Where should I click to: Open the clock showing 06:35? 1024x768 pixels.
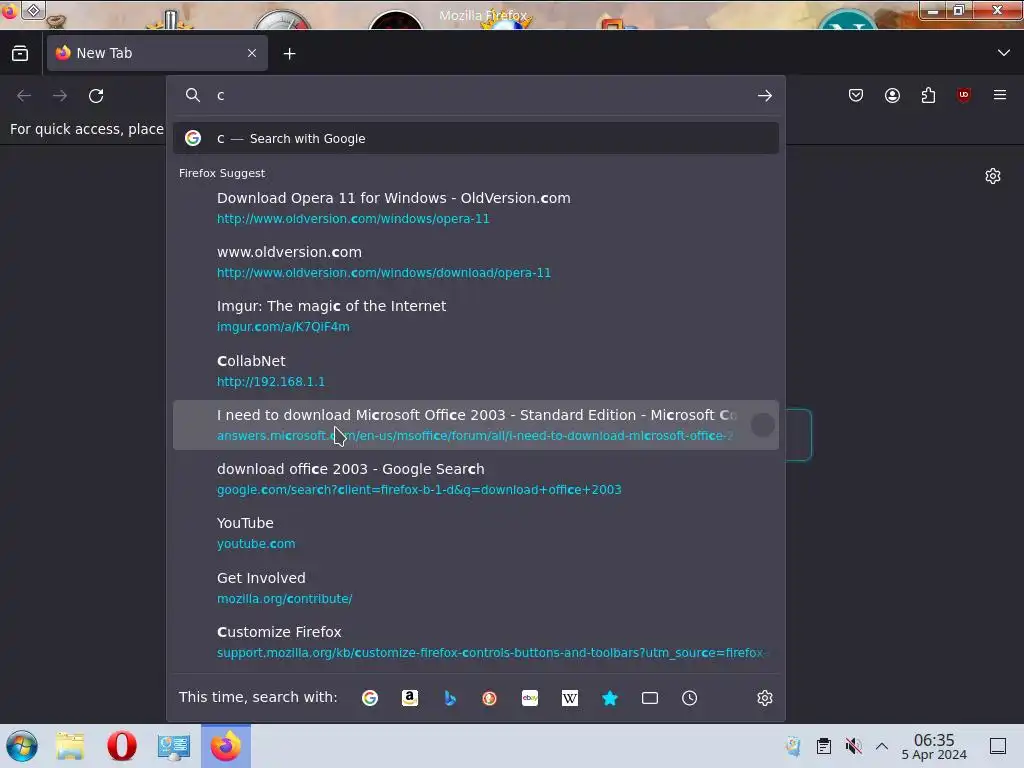[934, 746]
